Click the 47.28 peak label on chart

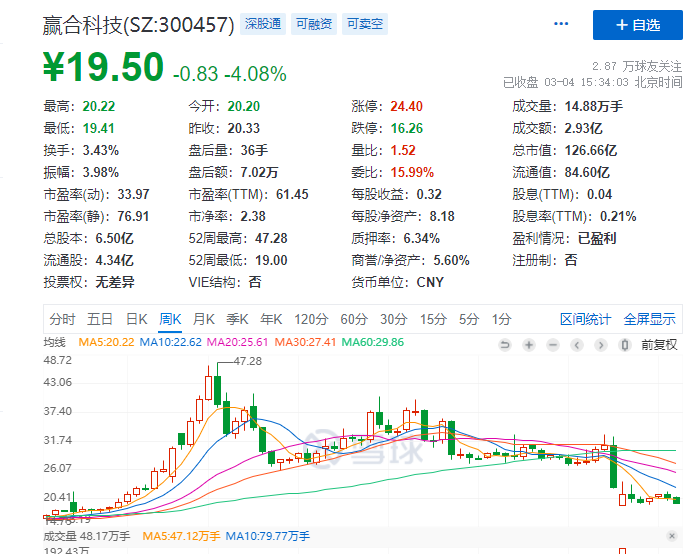(247, 361)
